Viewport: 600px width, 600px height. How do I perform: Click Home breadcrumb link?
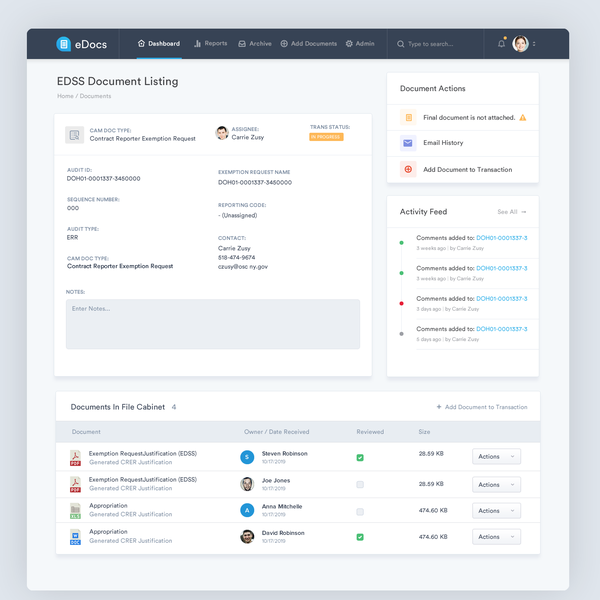[65, 96]
